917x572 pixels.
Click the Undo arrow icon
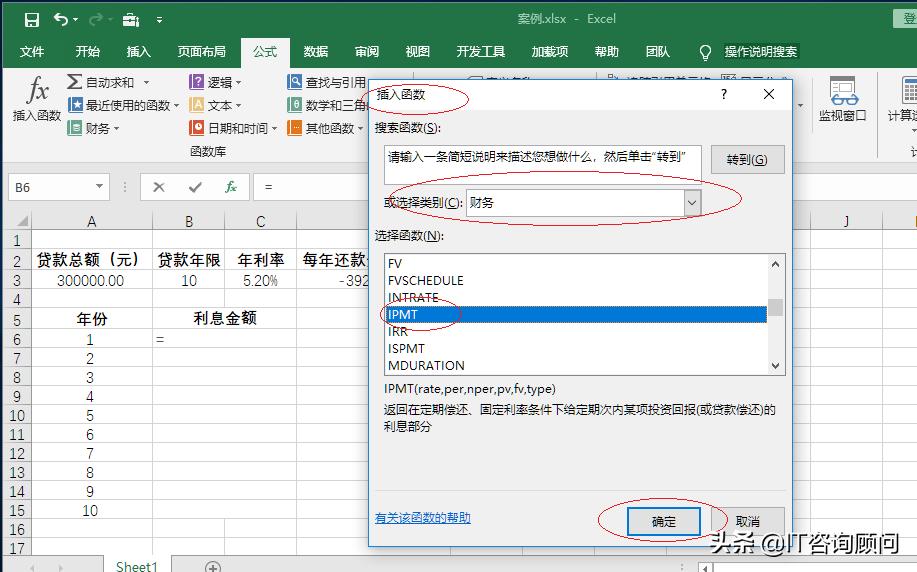point(61,19)
